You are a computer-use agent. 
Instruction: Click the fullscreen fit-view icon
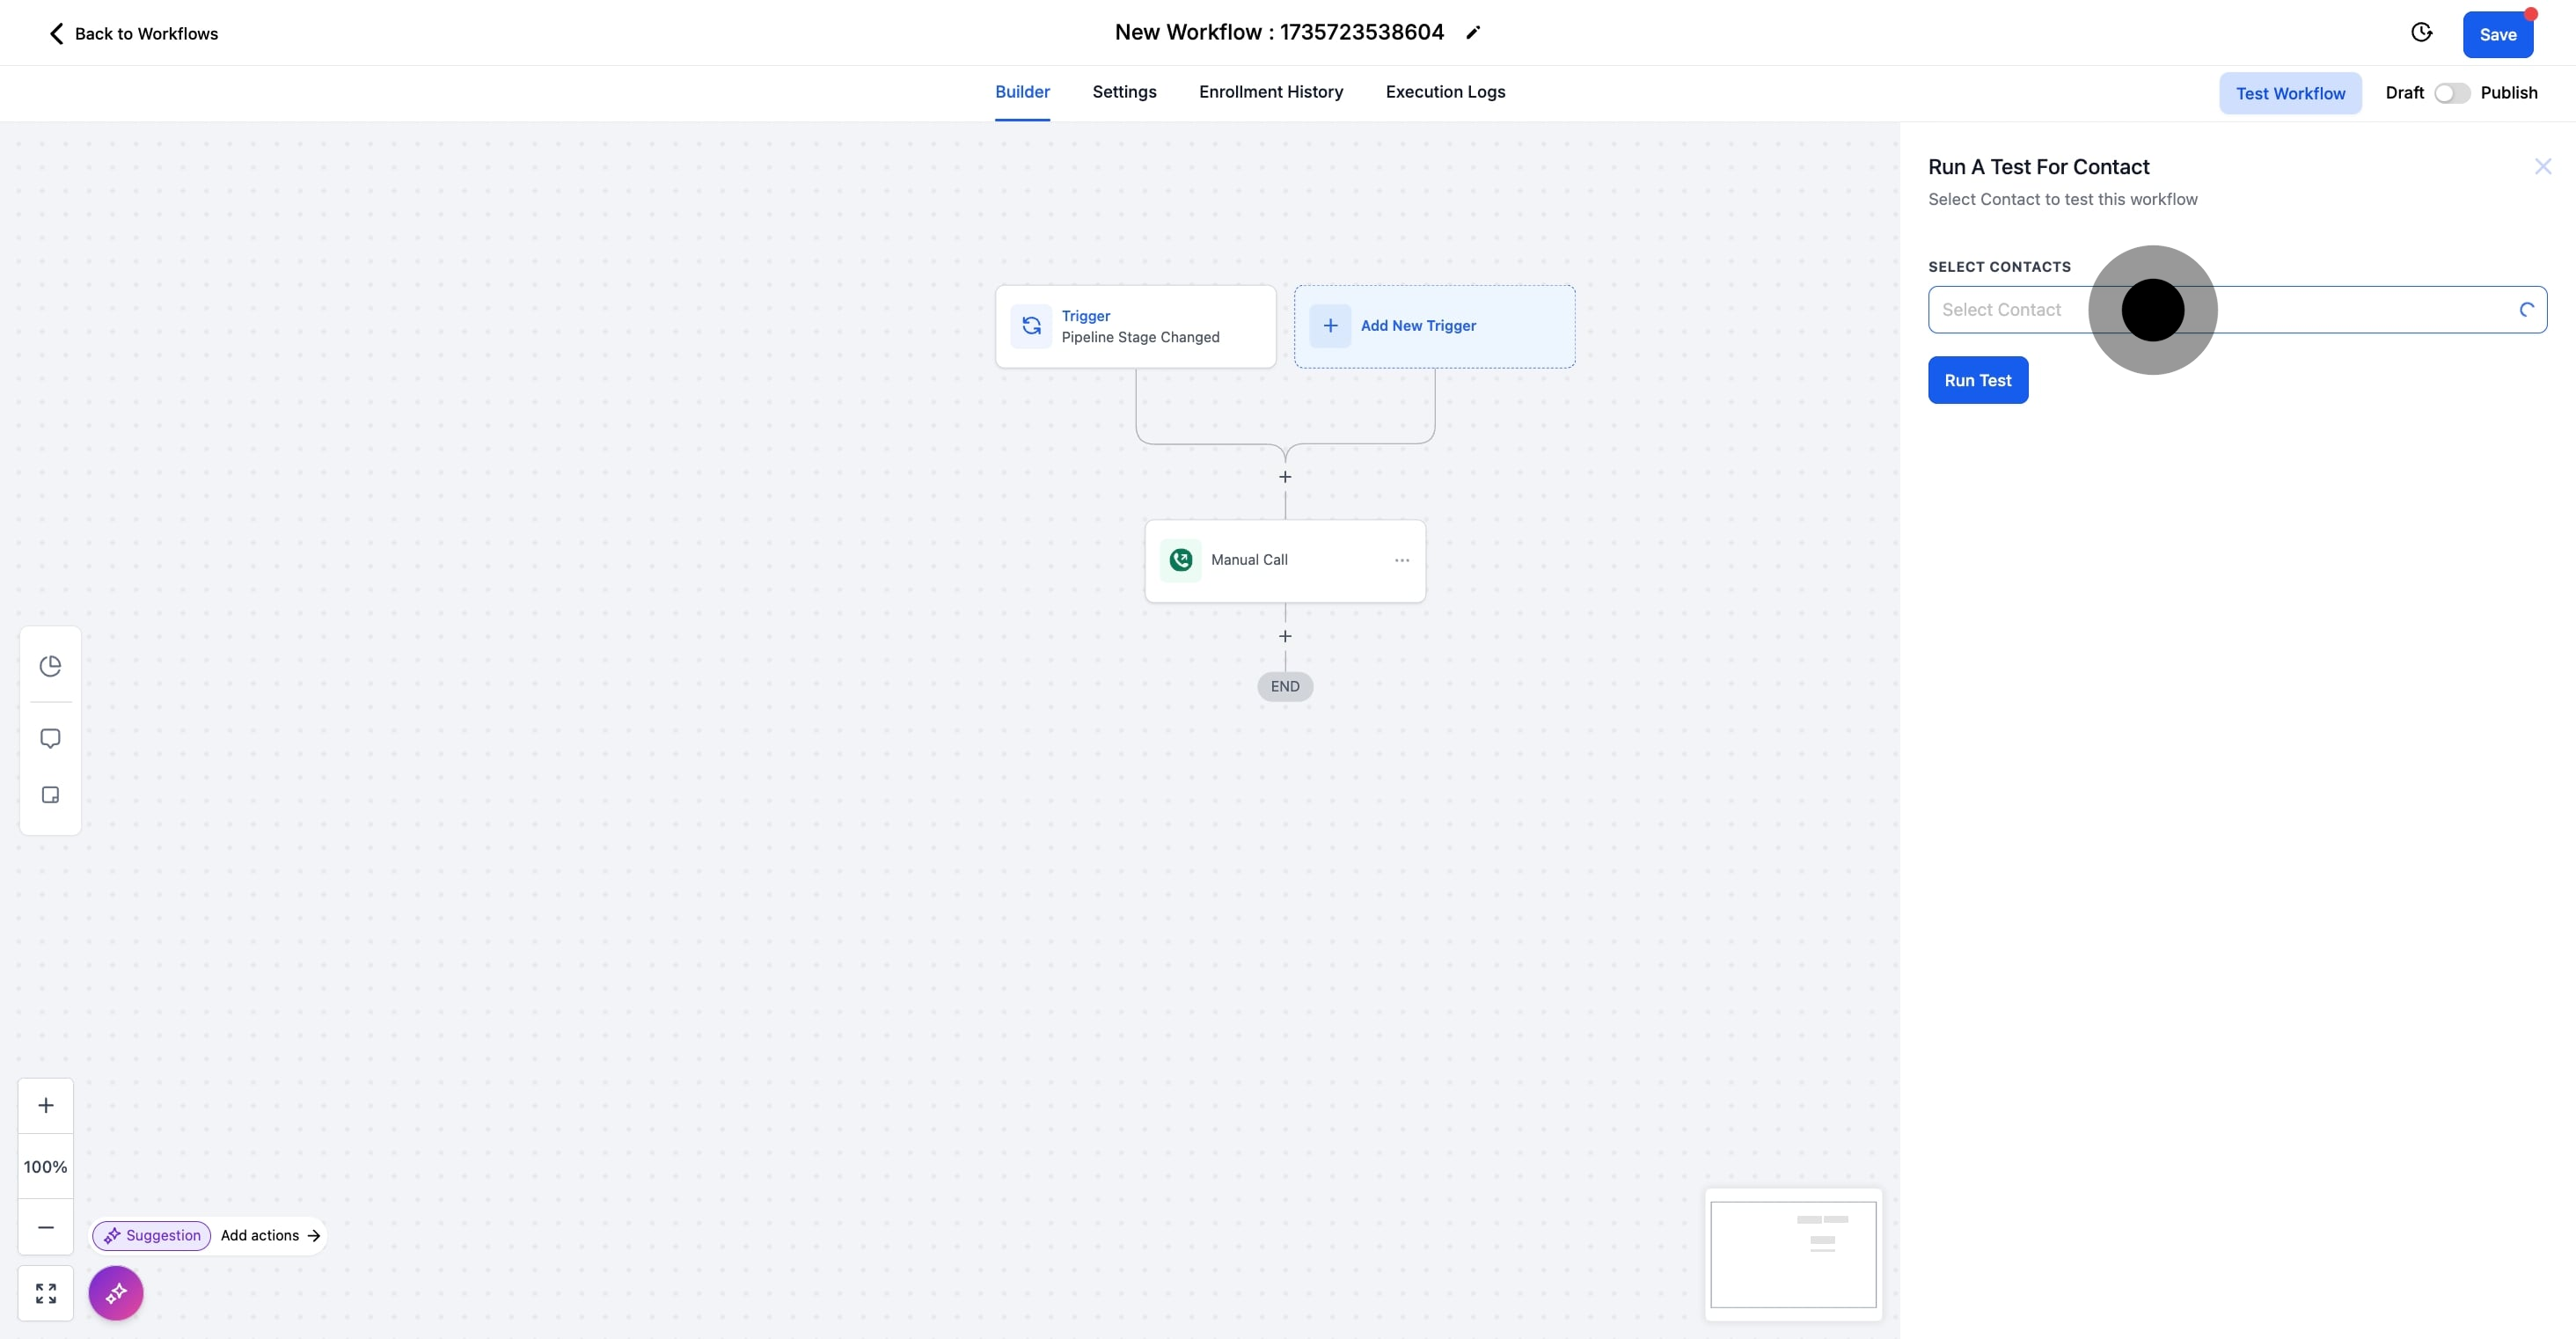point(46,1293)
